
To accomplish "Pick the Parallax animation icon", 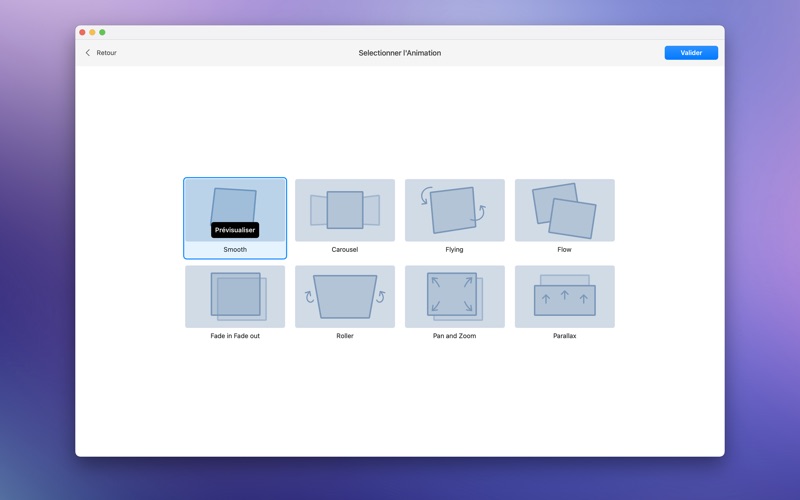I will [565, 296].
